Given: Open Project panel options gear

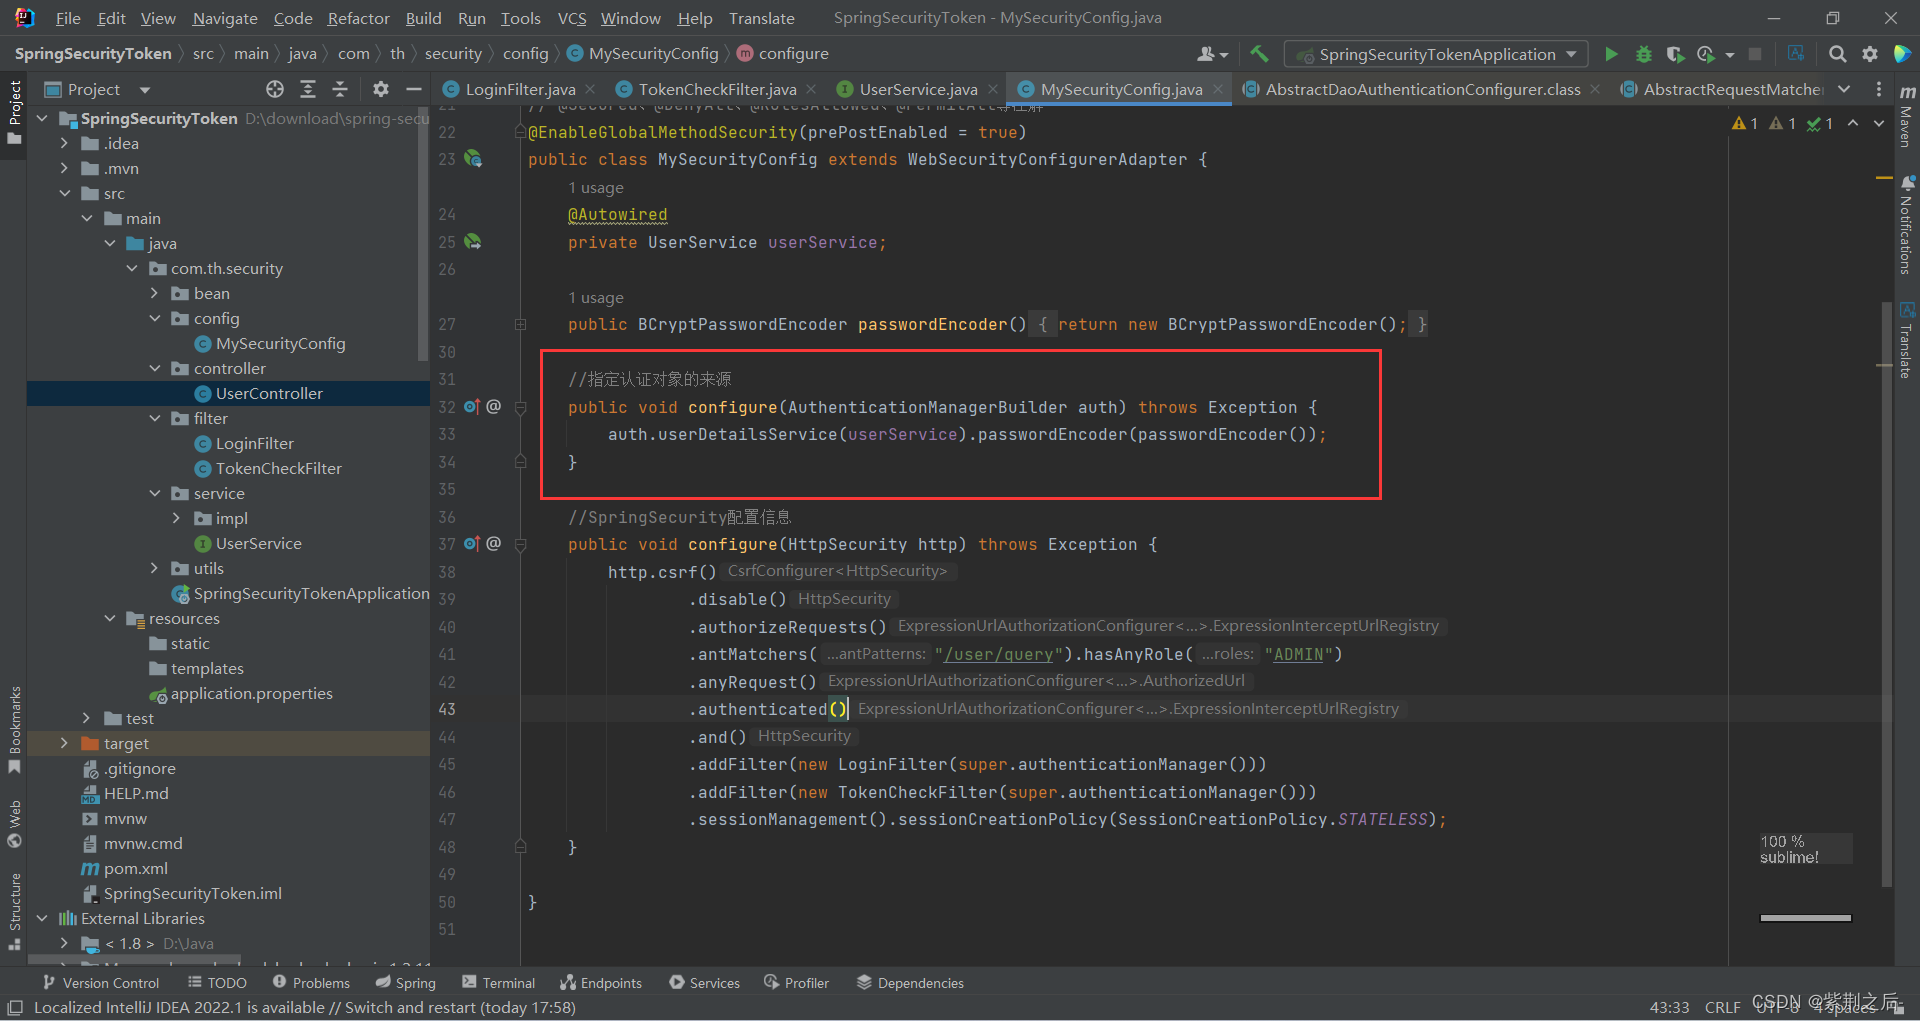Looking at the screenshot, I should (x=380, y=89).
